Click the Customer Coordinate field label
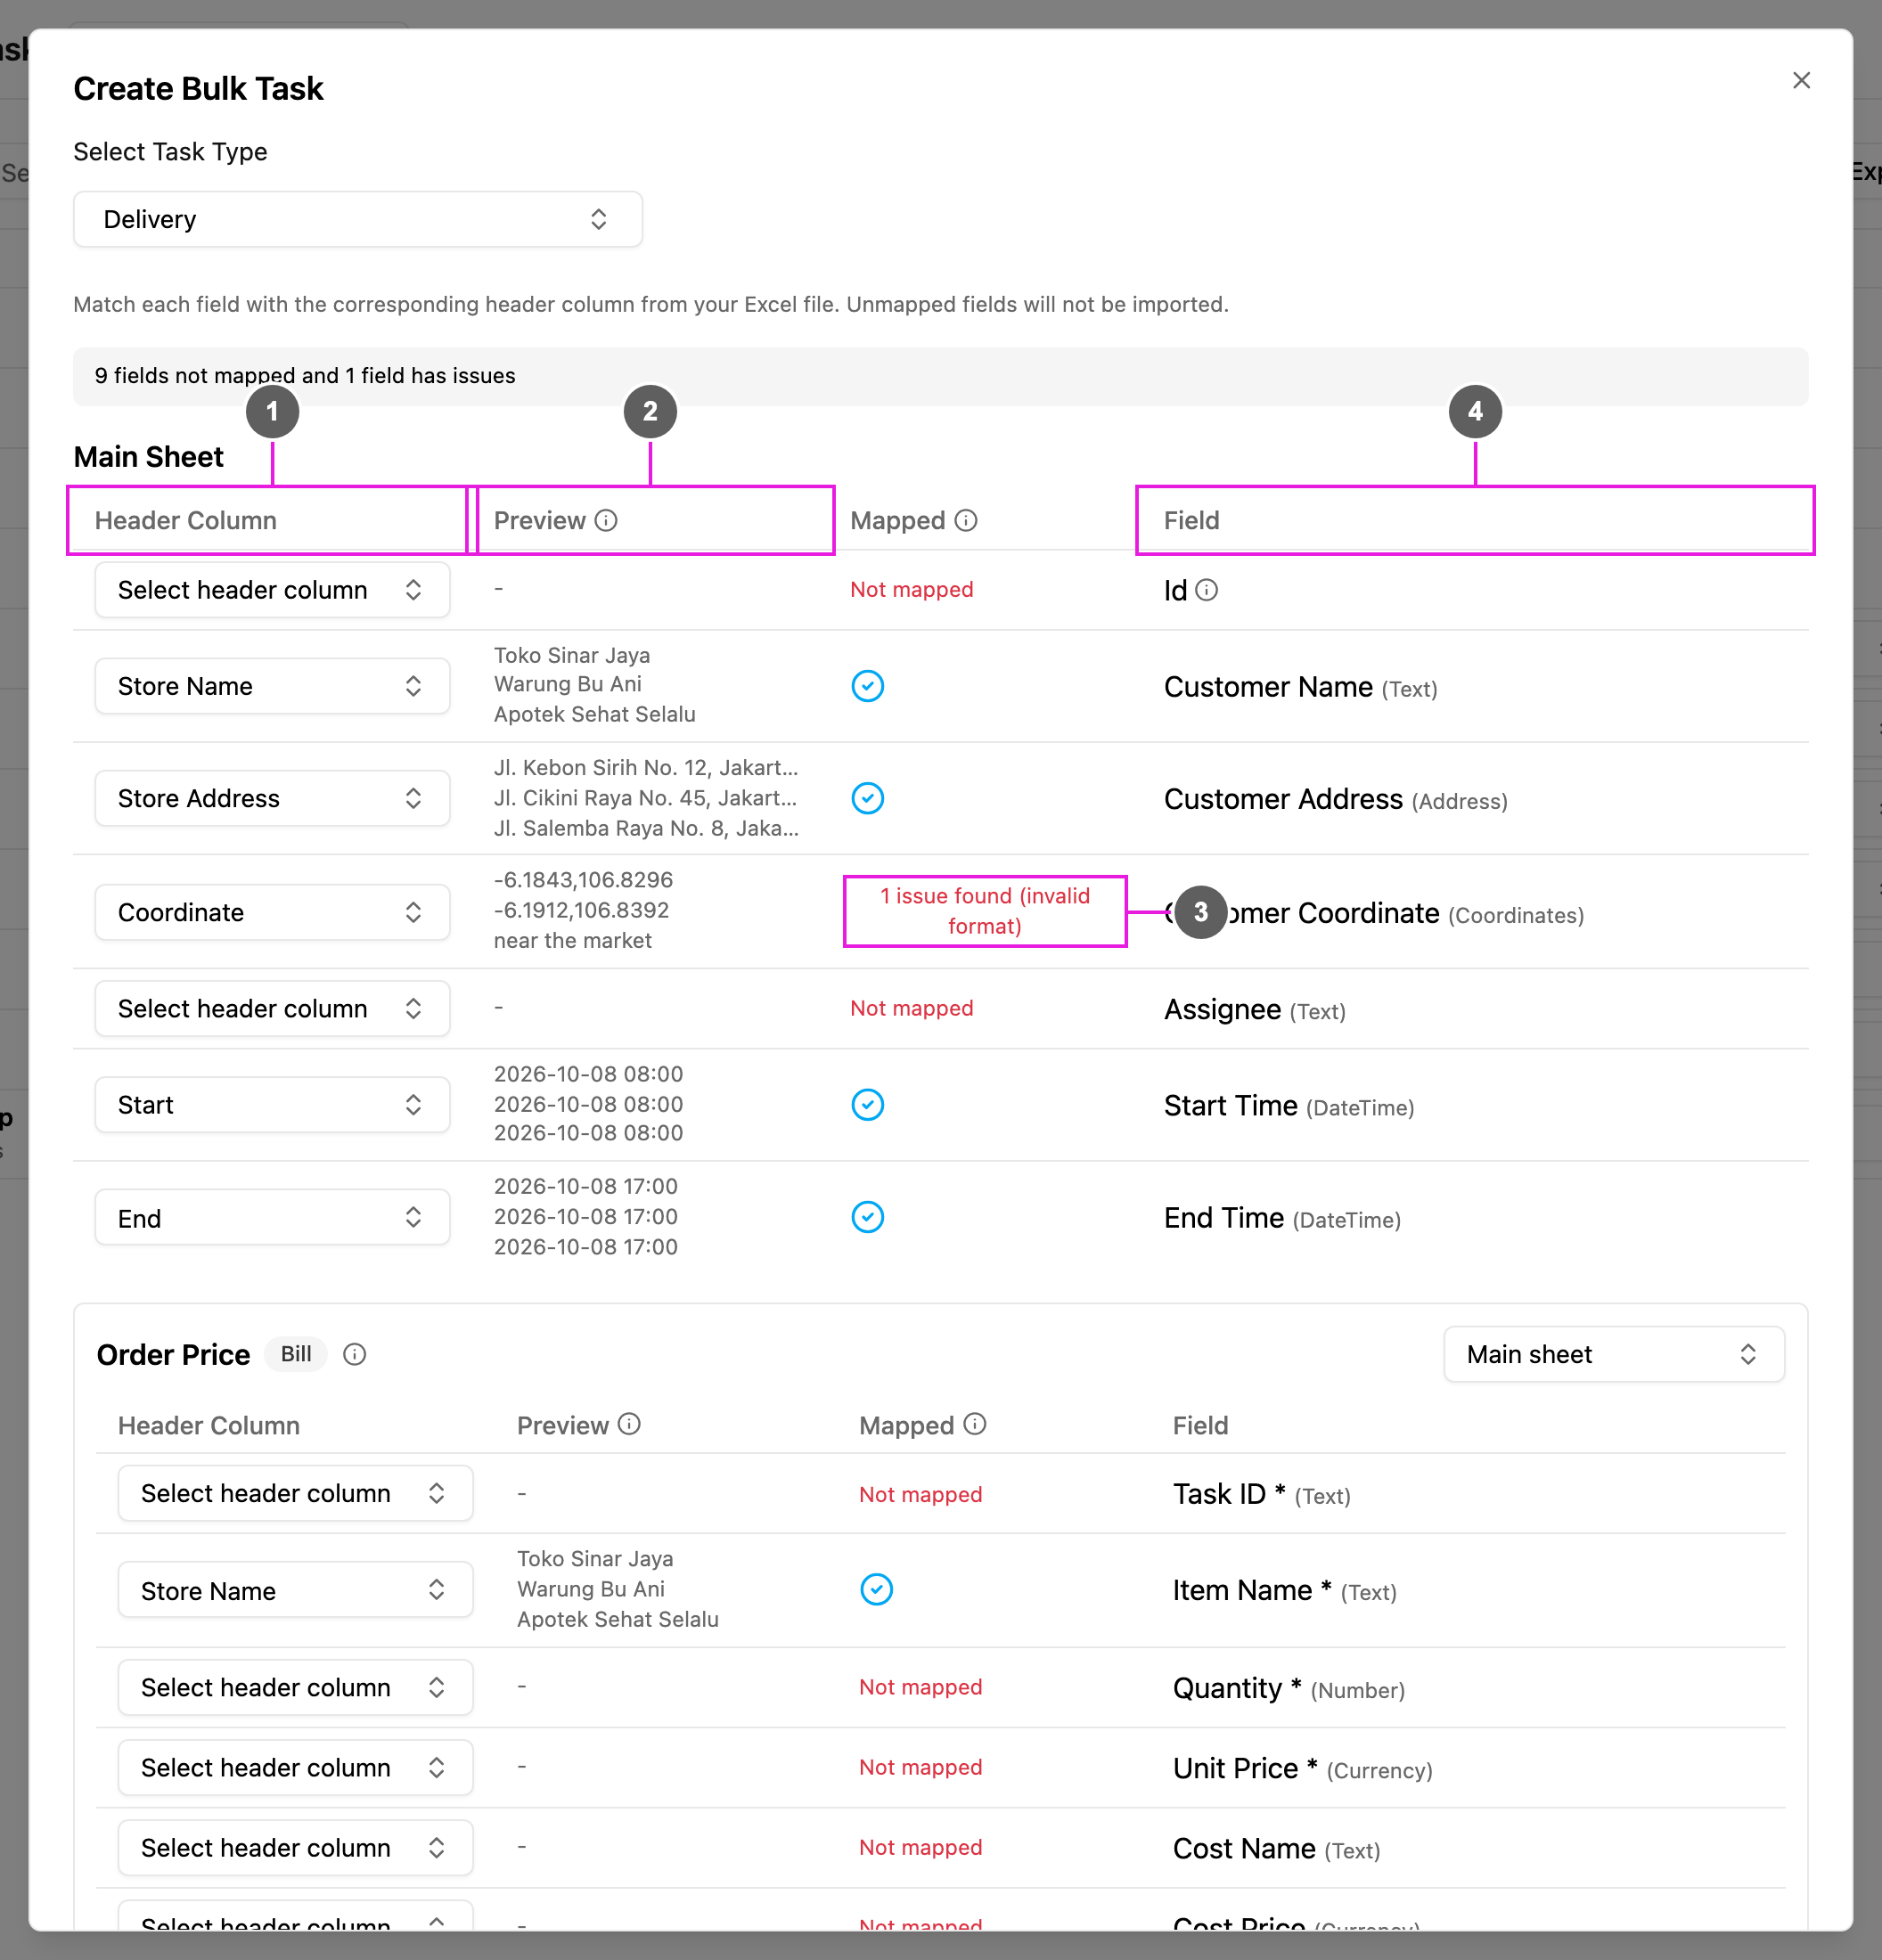This screenshot has height=1960, width=1882. pyautogui.click(x=1373, y=913)
